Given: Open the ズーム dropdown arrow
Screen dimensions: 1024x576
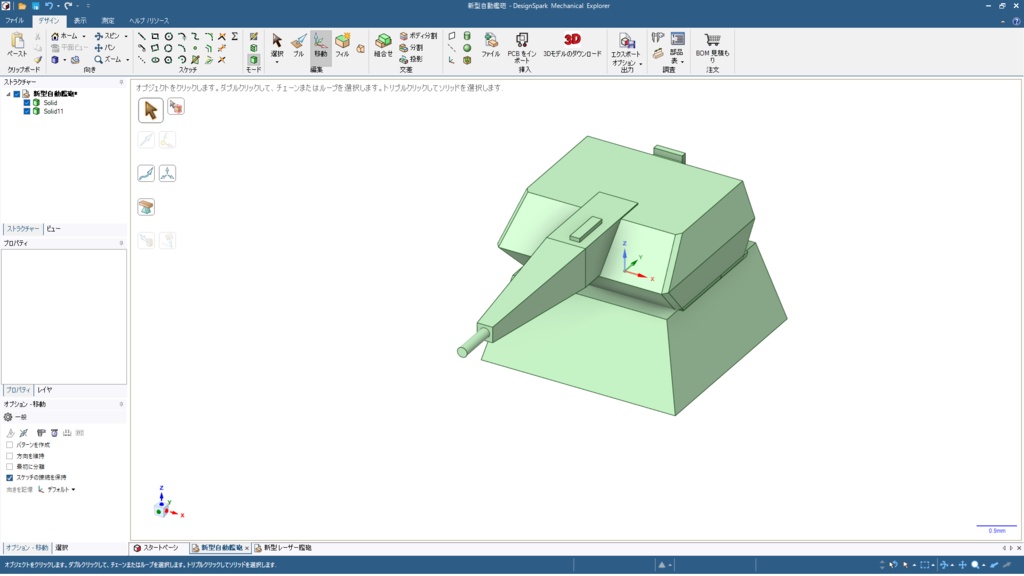Looking at the screenshot, I should (127, 59).
